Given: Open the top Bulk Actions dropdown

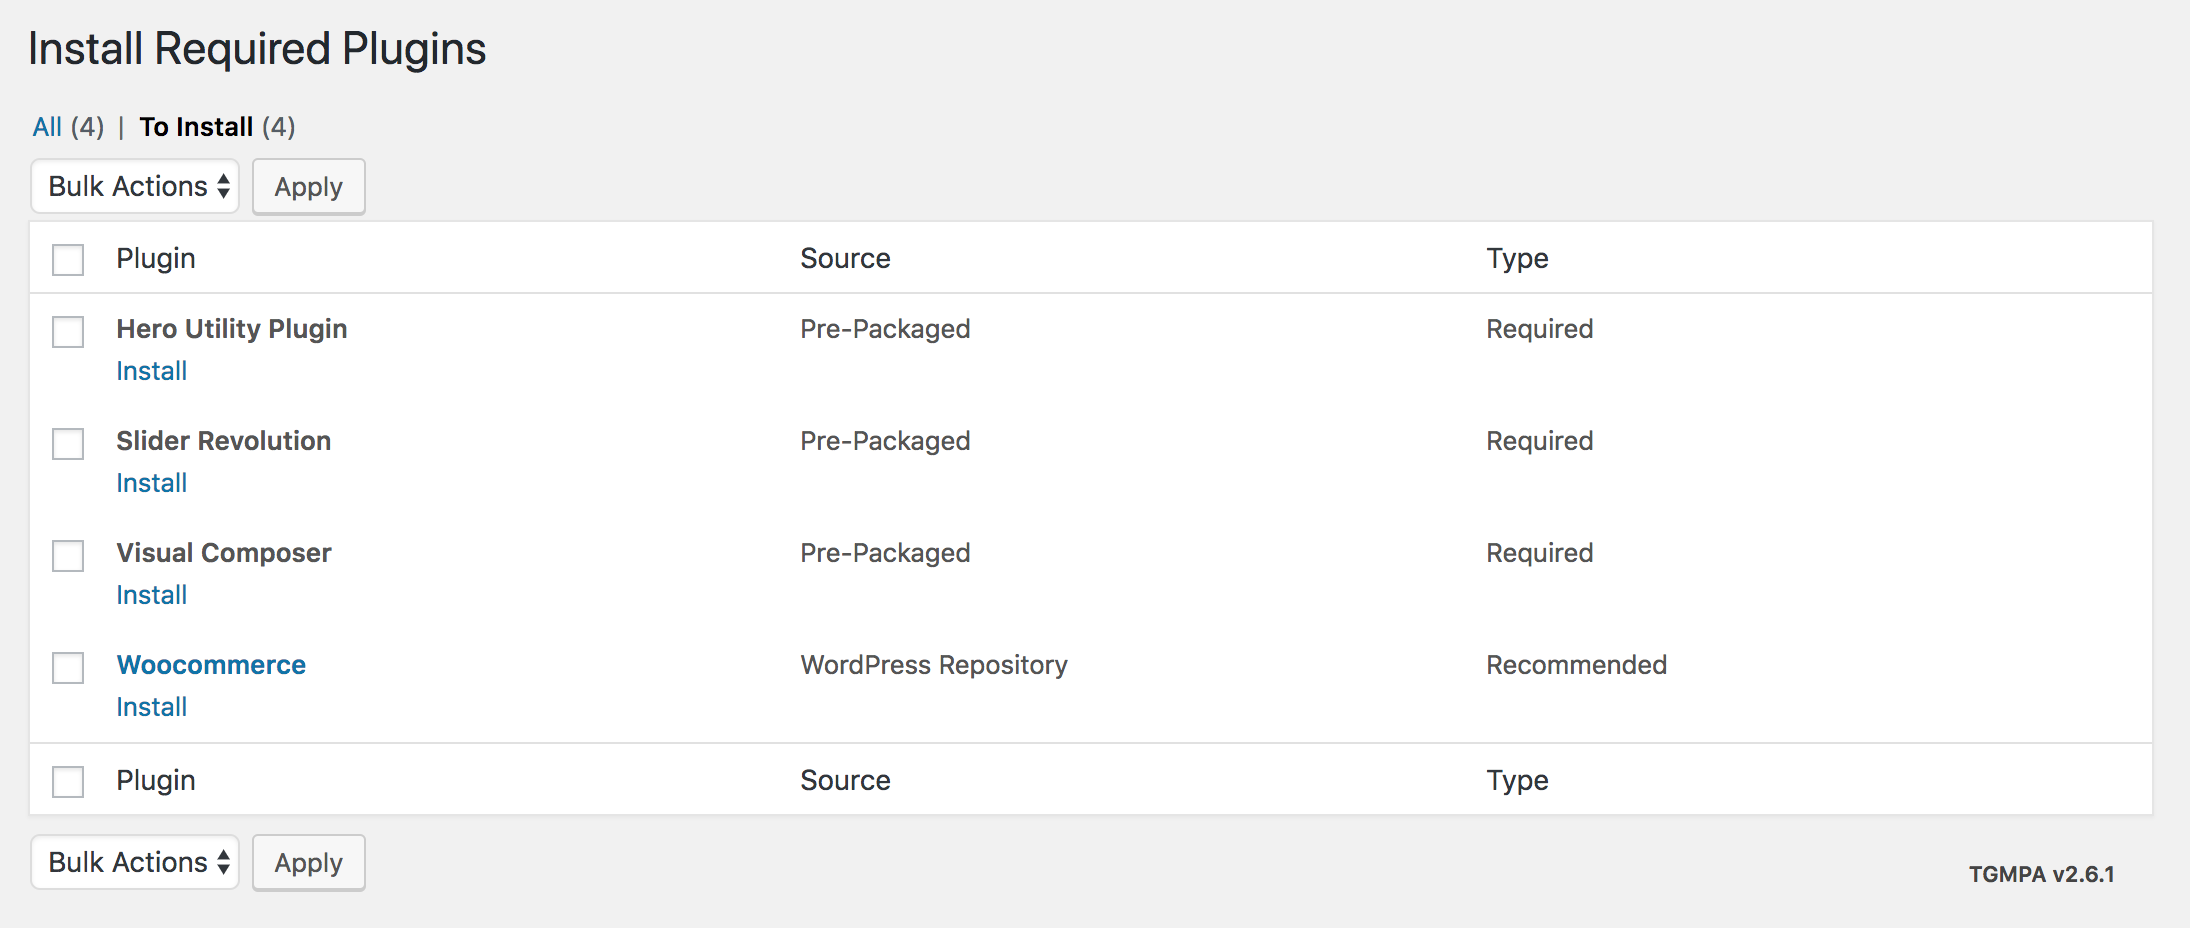Looking at the screenshot, I should pos(135,187).
